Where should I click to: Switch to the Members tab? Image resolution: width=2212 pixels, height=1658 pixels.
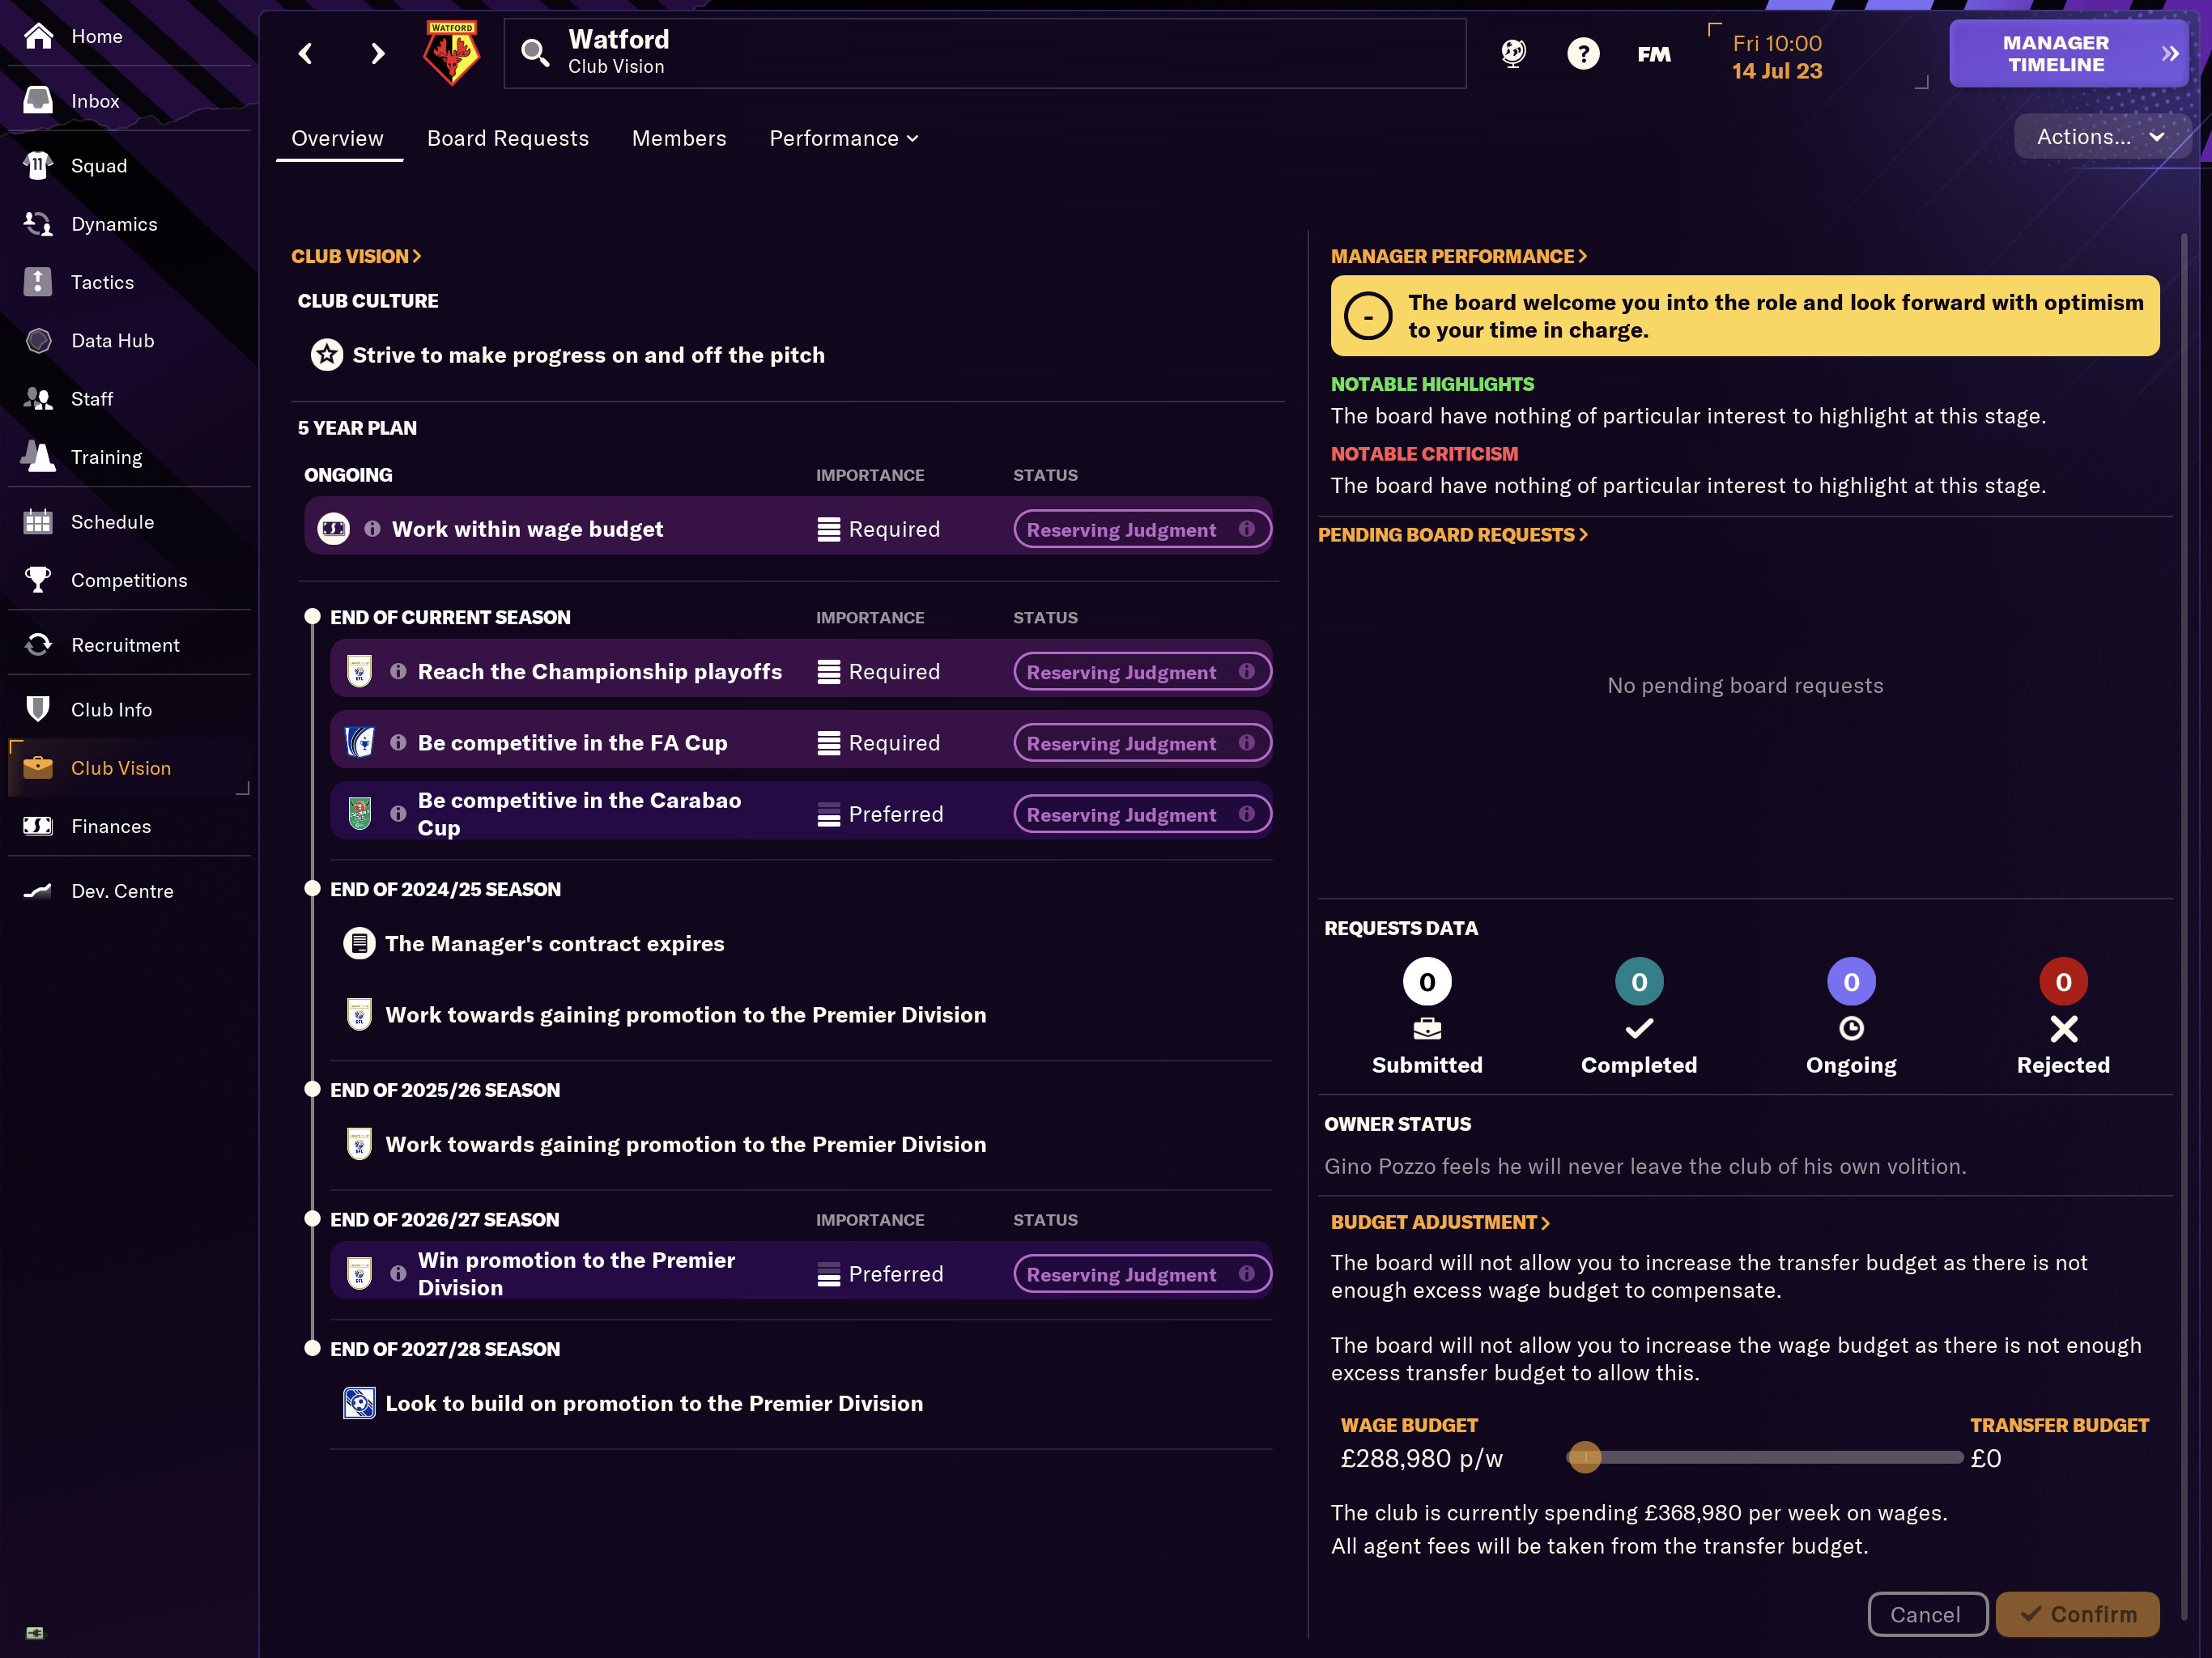(679, 138)
